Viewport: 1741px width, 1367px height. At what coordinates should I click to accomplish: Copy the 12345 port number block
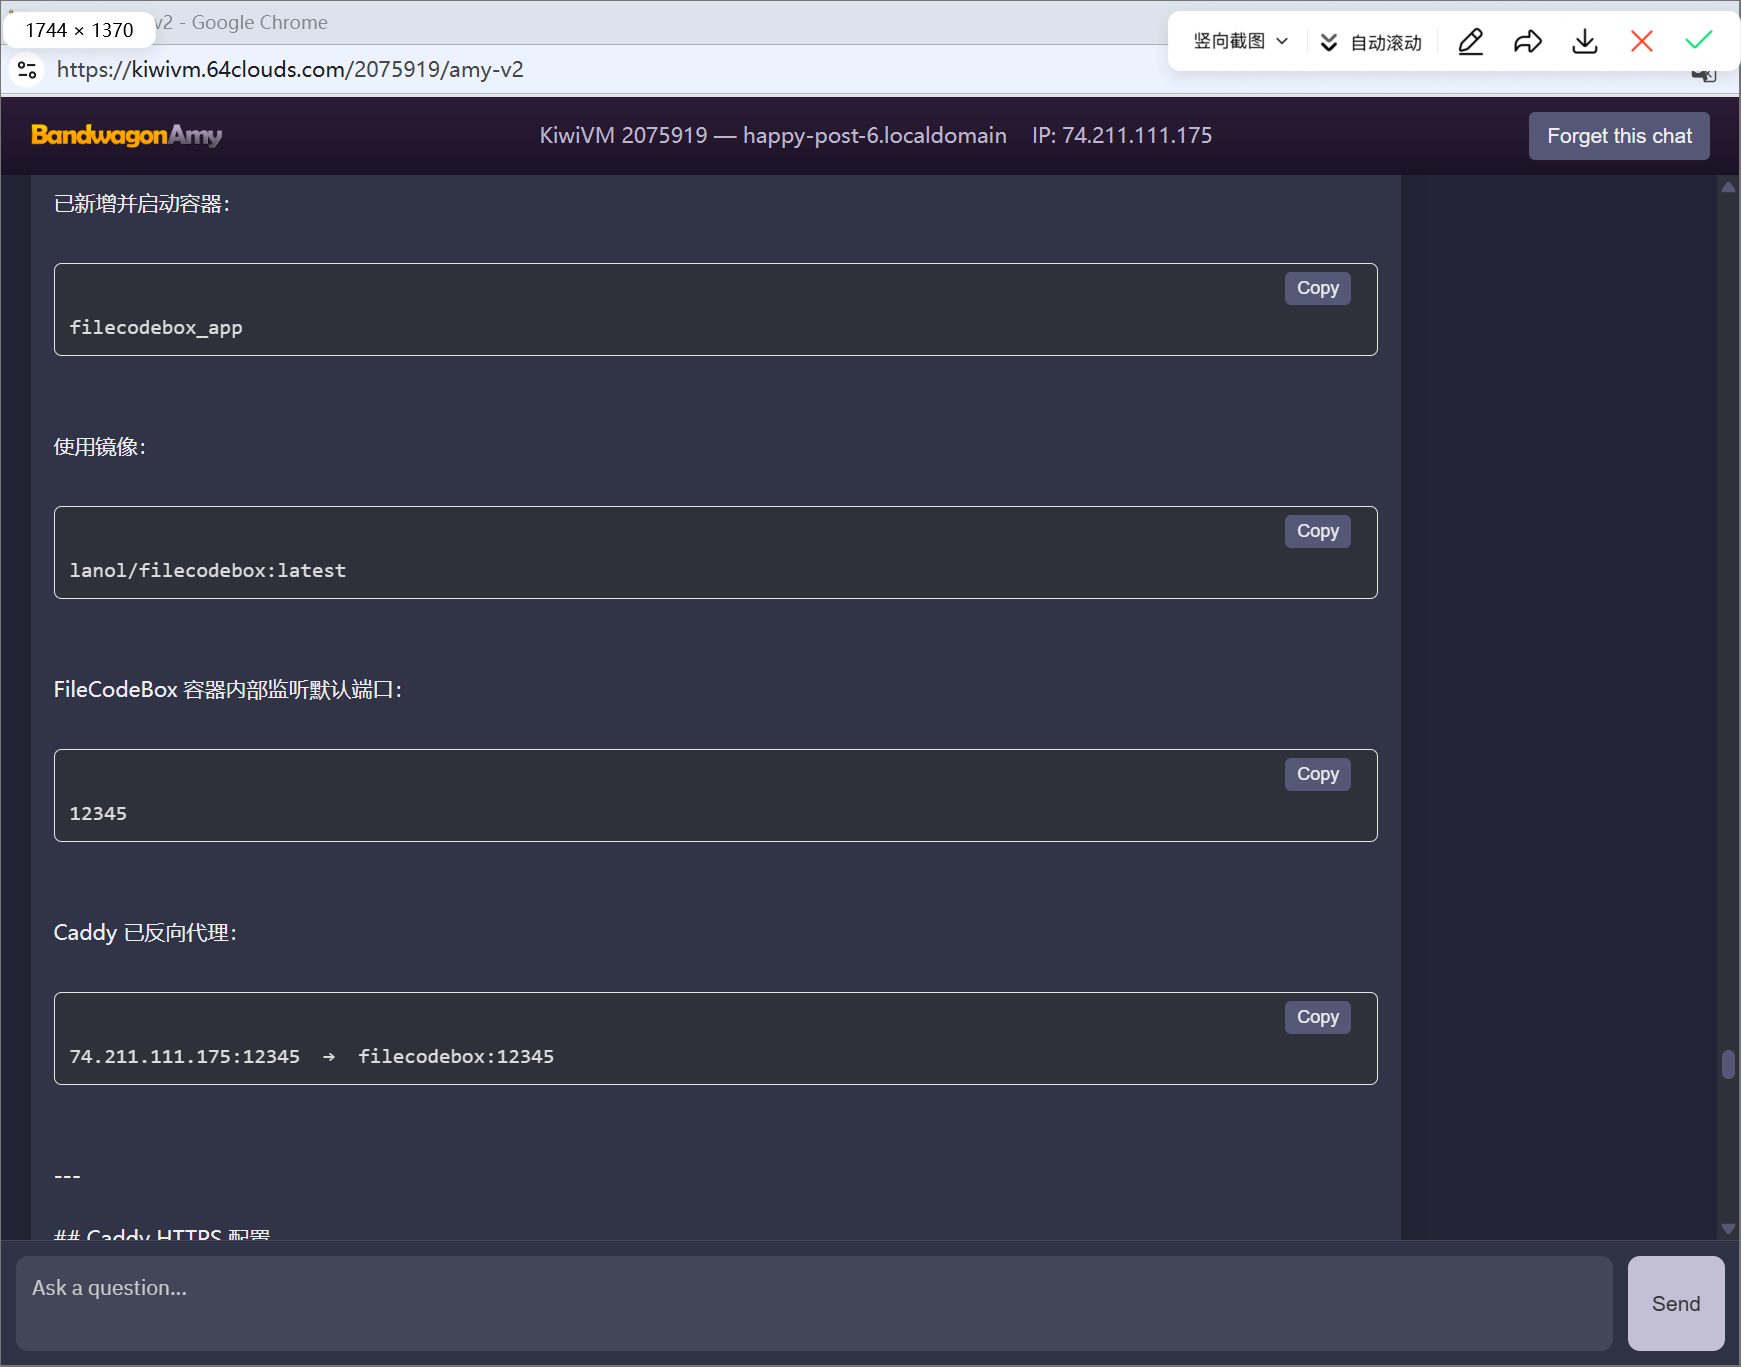click(x=1317, y=774)
